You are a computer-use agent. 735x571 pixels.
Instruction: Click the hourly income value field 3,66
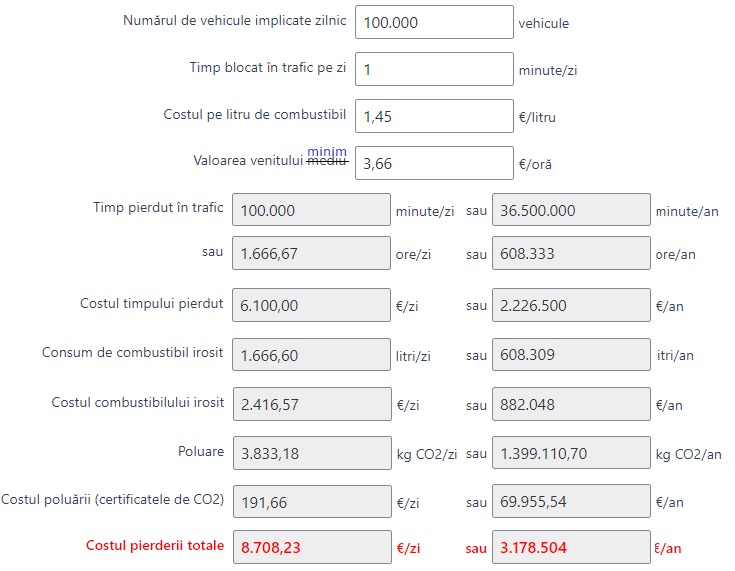coord(434,163)
